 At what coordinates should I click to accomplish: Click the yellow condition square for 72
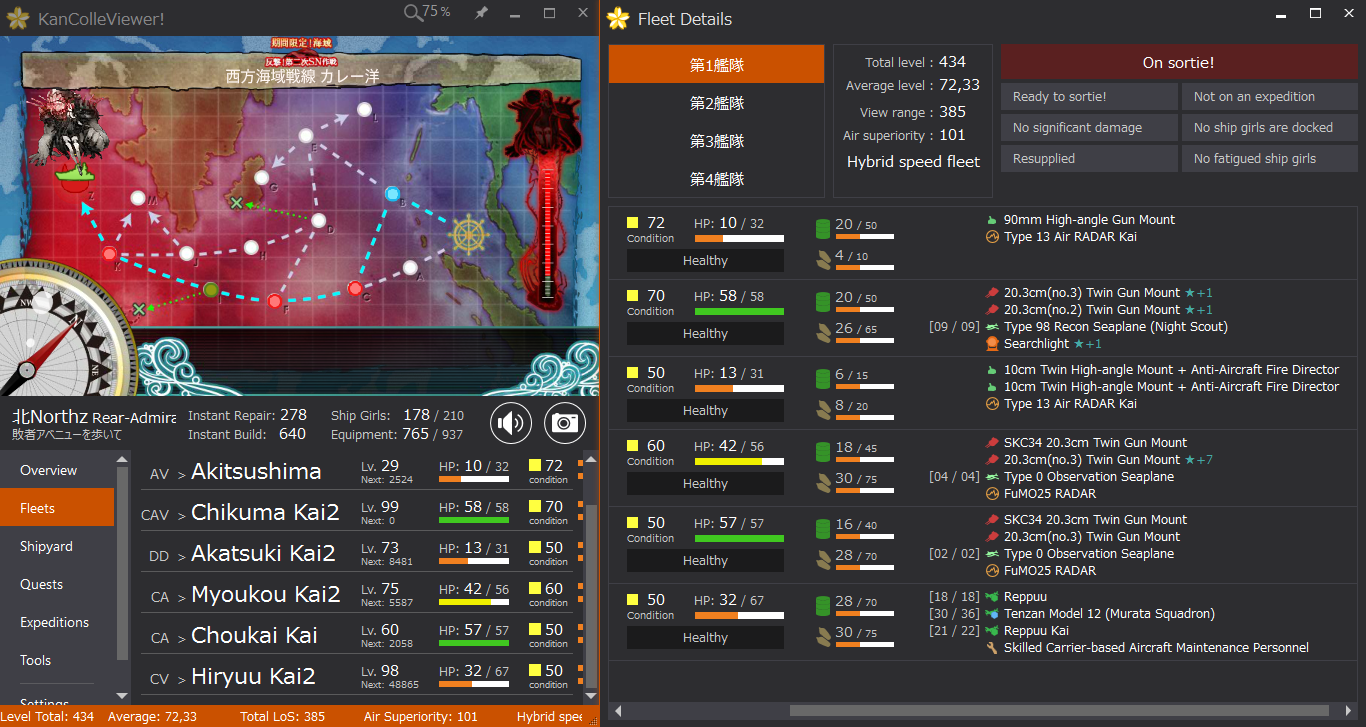(x=633, y=223)
